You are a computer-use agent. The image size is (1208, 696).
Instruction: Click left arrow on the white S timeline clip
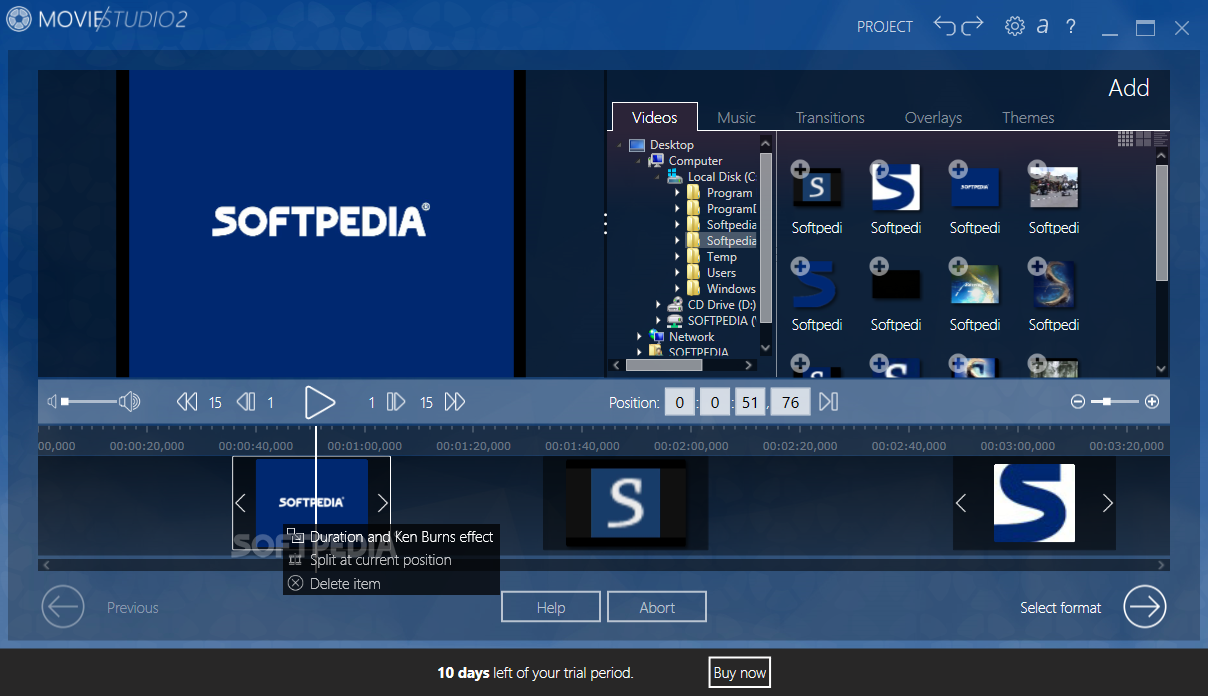tap(961, 503)
